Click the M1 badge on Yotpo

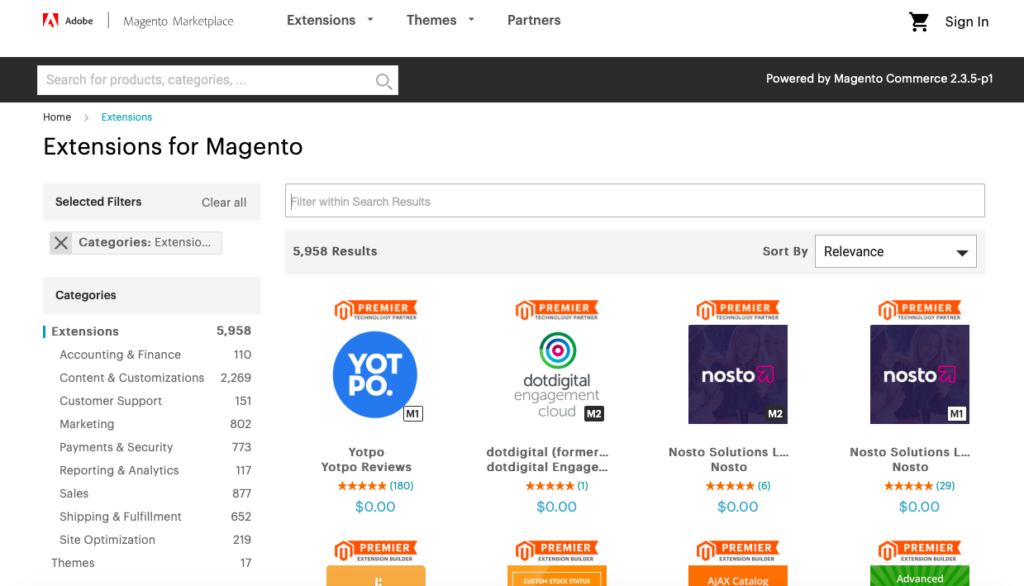coord(413,414)
